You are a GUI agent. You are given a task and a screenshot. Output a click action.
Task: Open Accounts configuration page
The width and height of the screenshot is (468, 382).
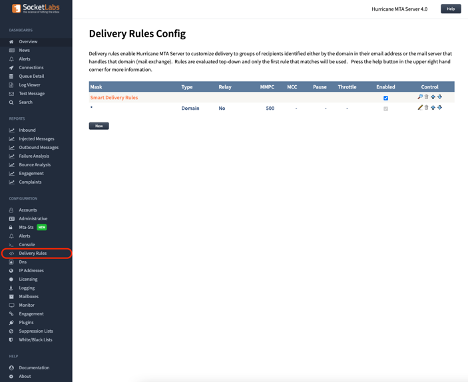[x=28, y=210]
